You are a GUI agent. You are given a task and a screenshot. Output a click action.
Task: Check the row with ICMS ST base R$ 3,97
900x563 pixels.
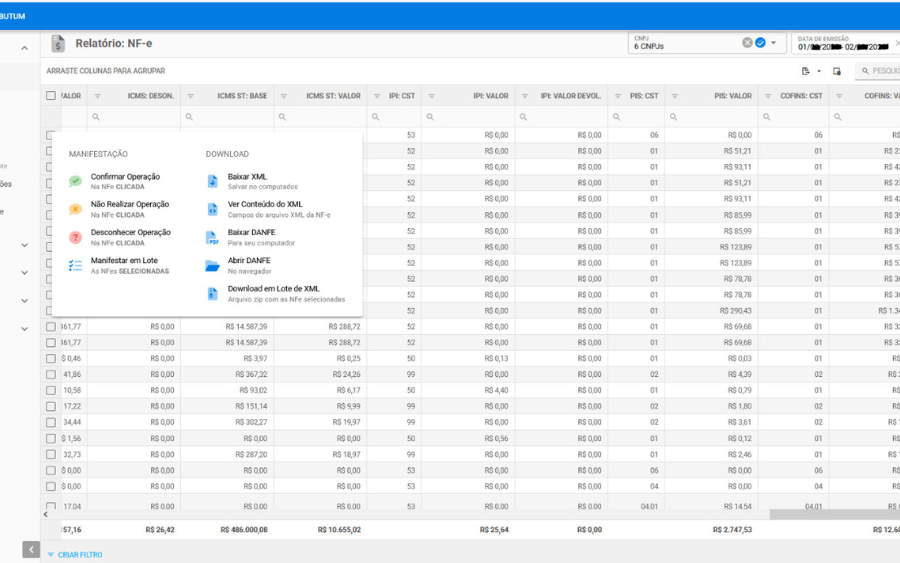(x=51, y=359)
